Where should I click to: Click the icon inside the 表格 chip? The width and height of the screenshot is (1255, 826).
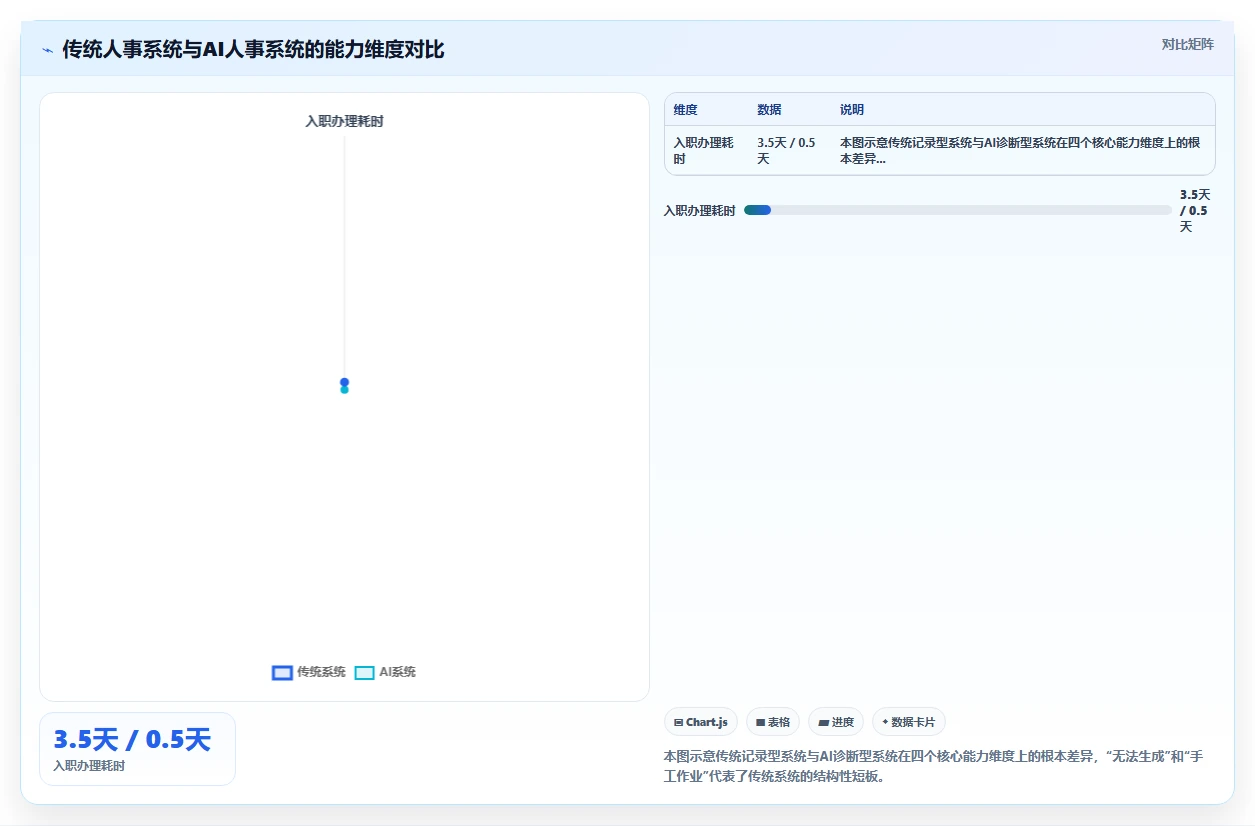click(x=760, y=722)
